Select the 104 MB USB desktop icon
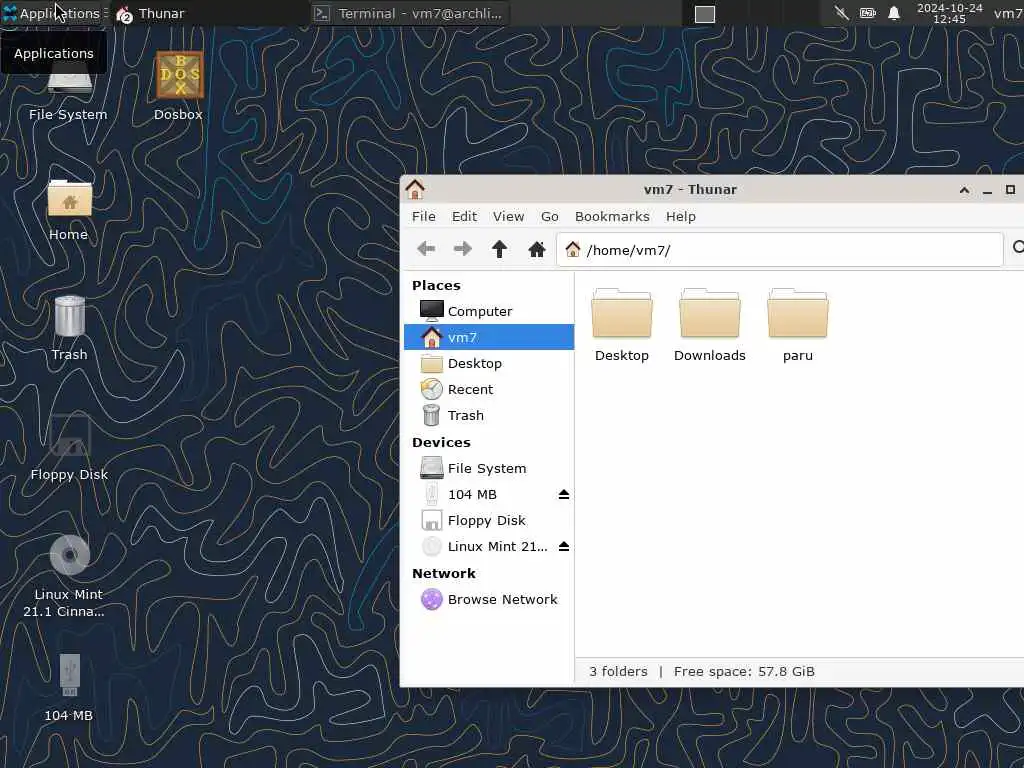The image size is (1024, 768). (69, 687)
